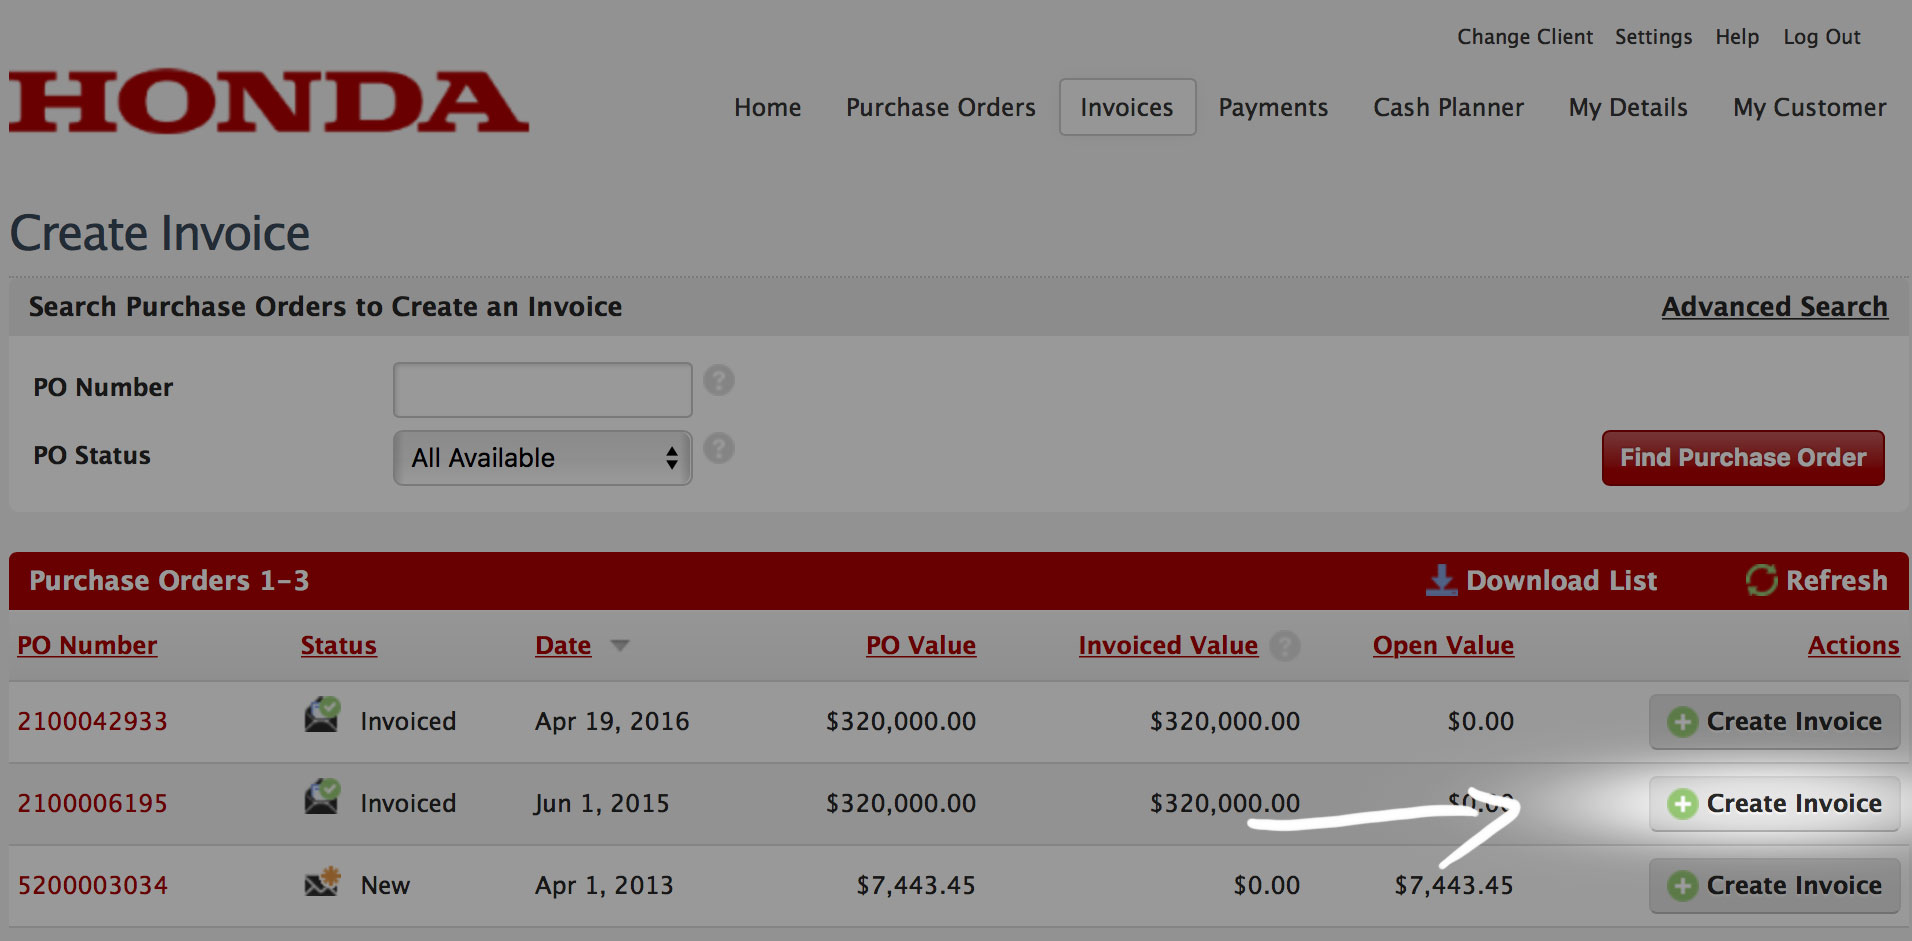Open the Help link

tap(1737, 37)
